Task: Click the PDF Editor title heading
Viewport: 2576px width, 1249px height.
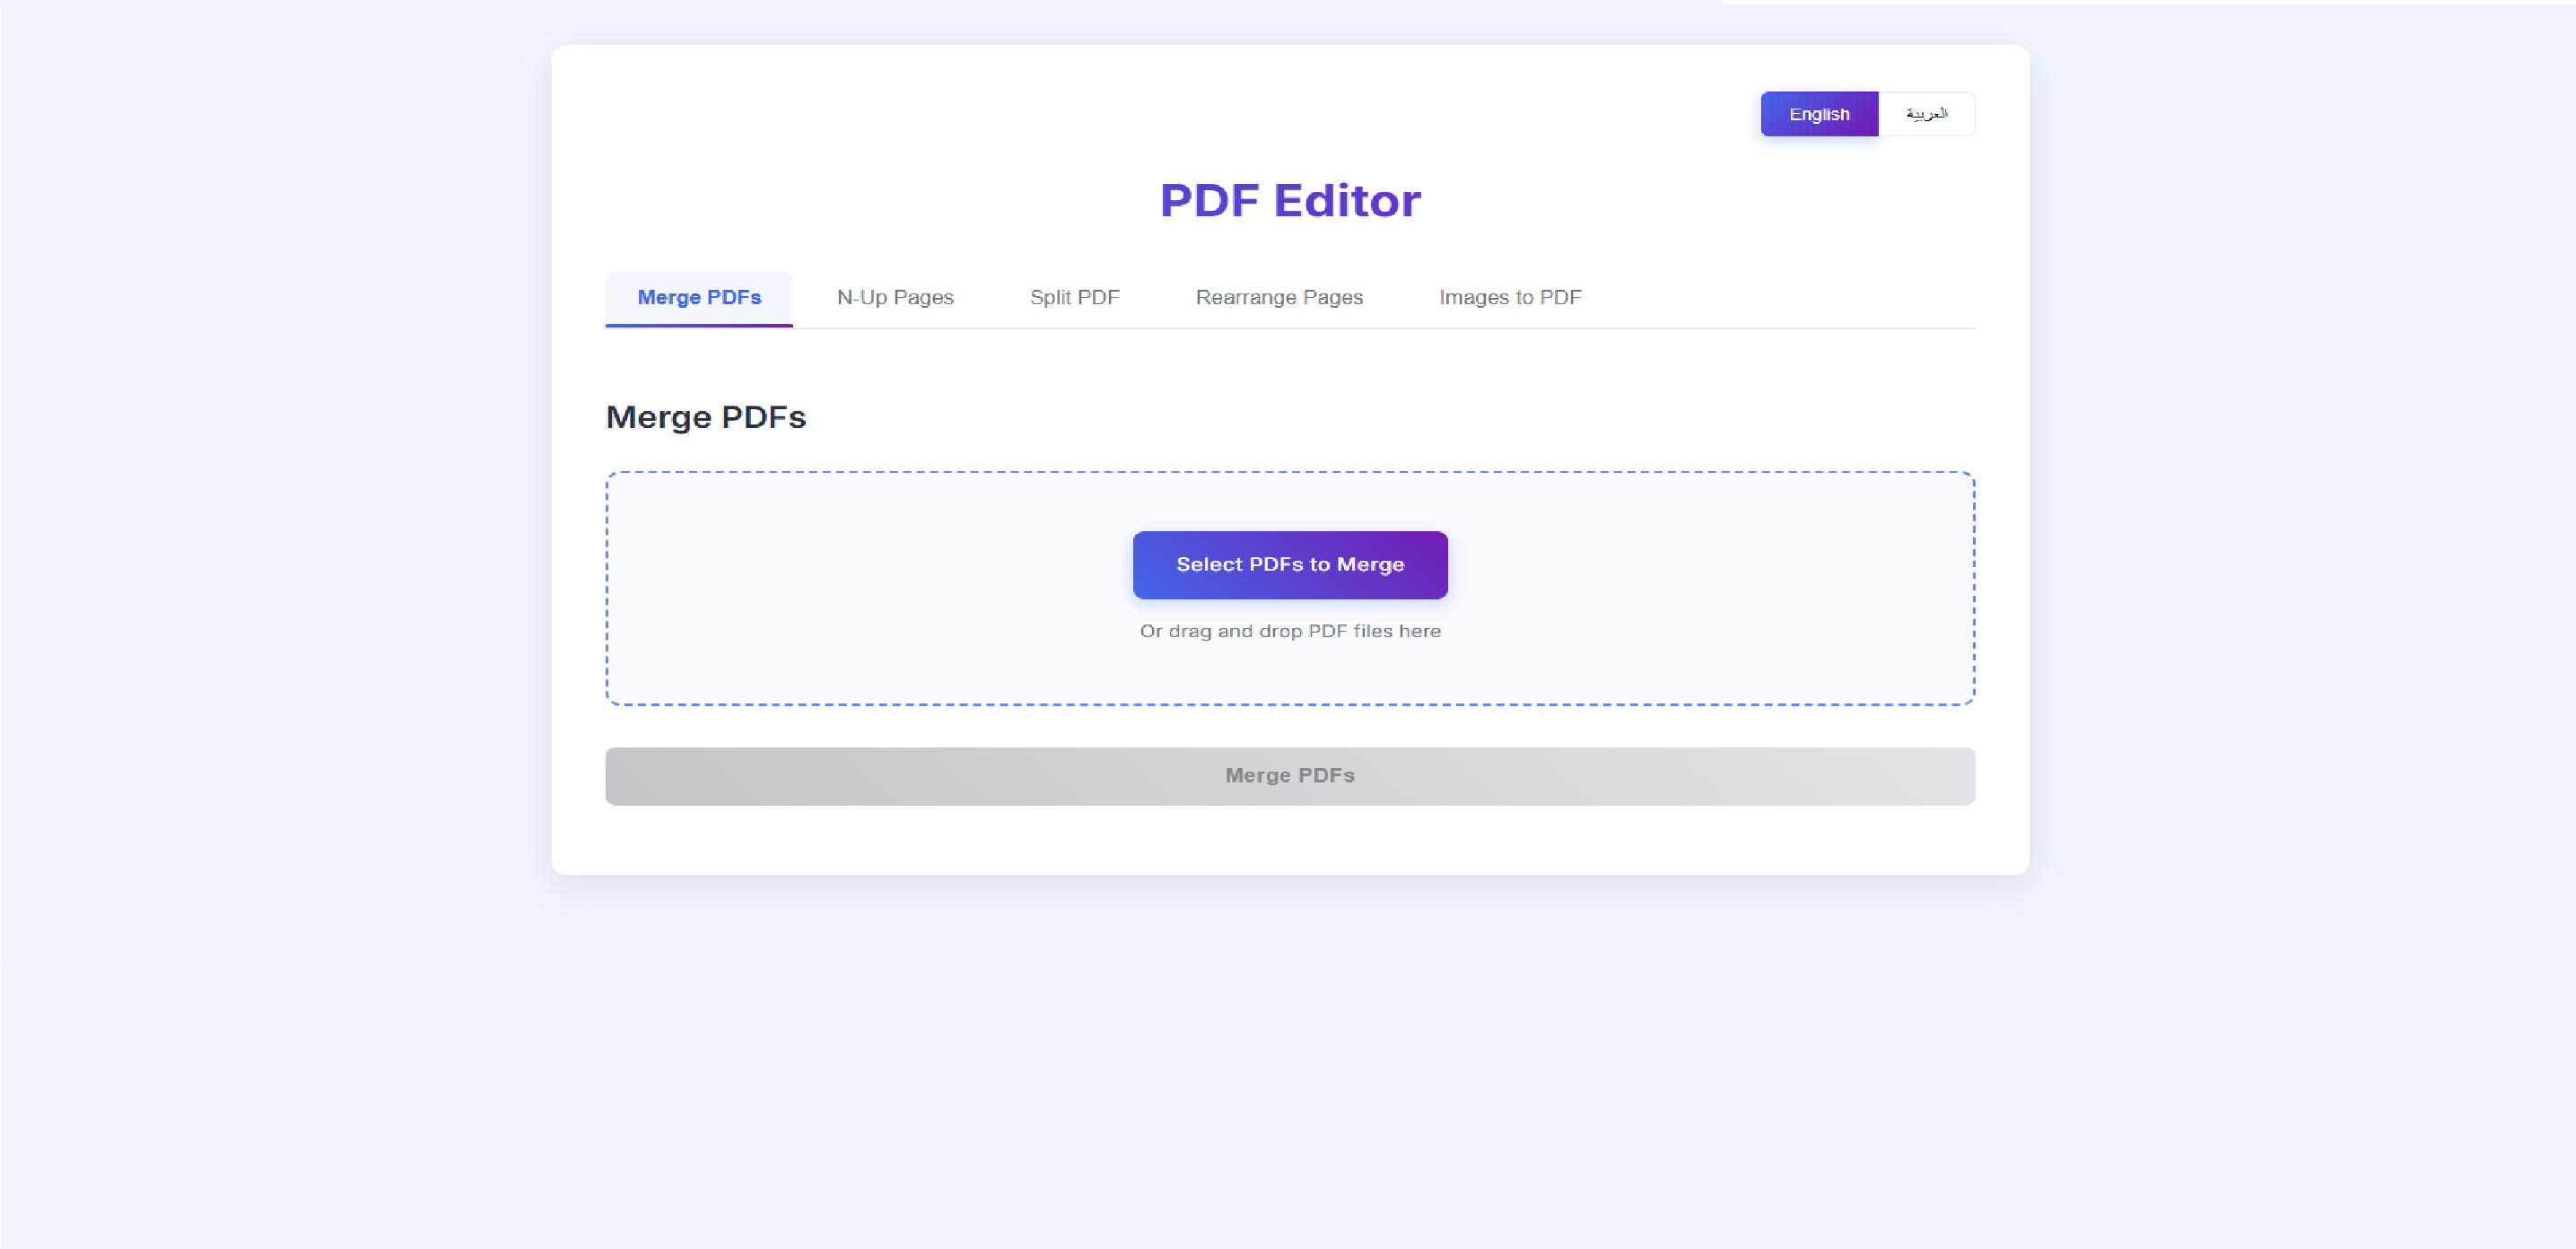Action: (1290, 200)
